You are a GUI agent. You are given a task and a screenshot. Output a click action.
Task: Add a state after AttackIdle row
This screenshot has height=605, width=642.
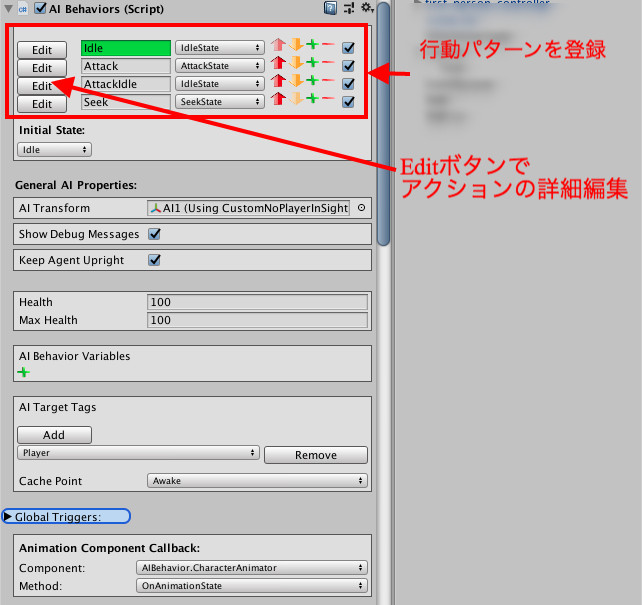pos(312,80)
